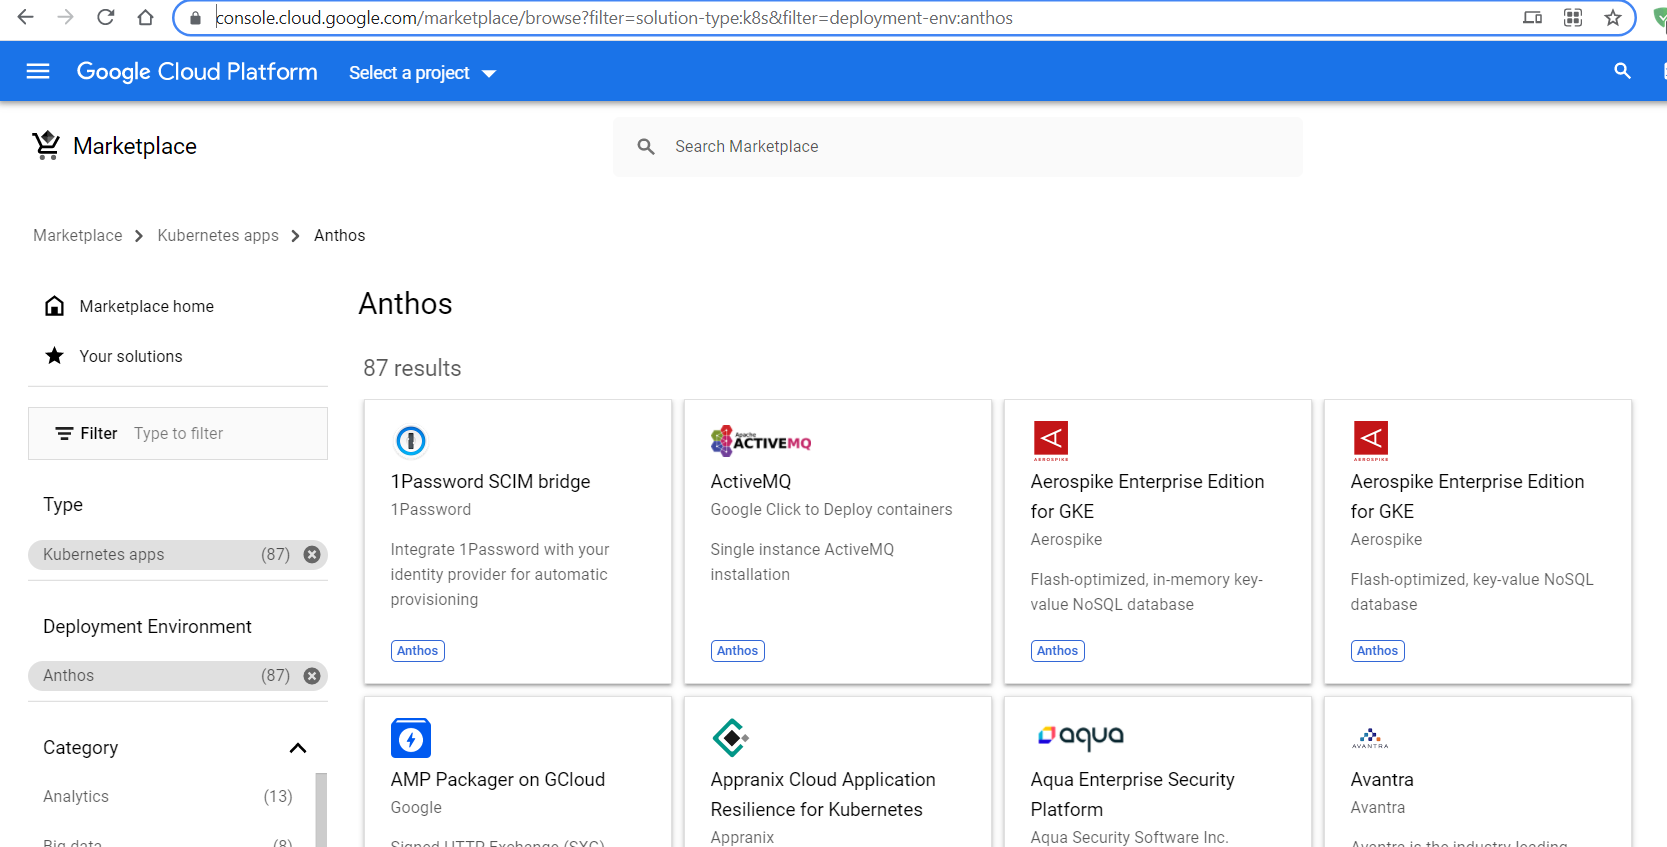Open AMP Packager on GCloud listing

coord(498,779)
